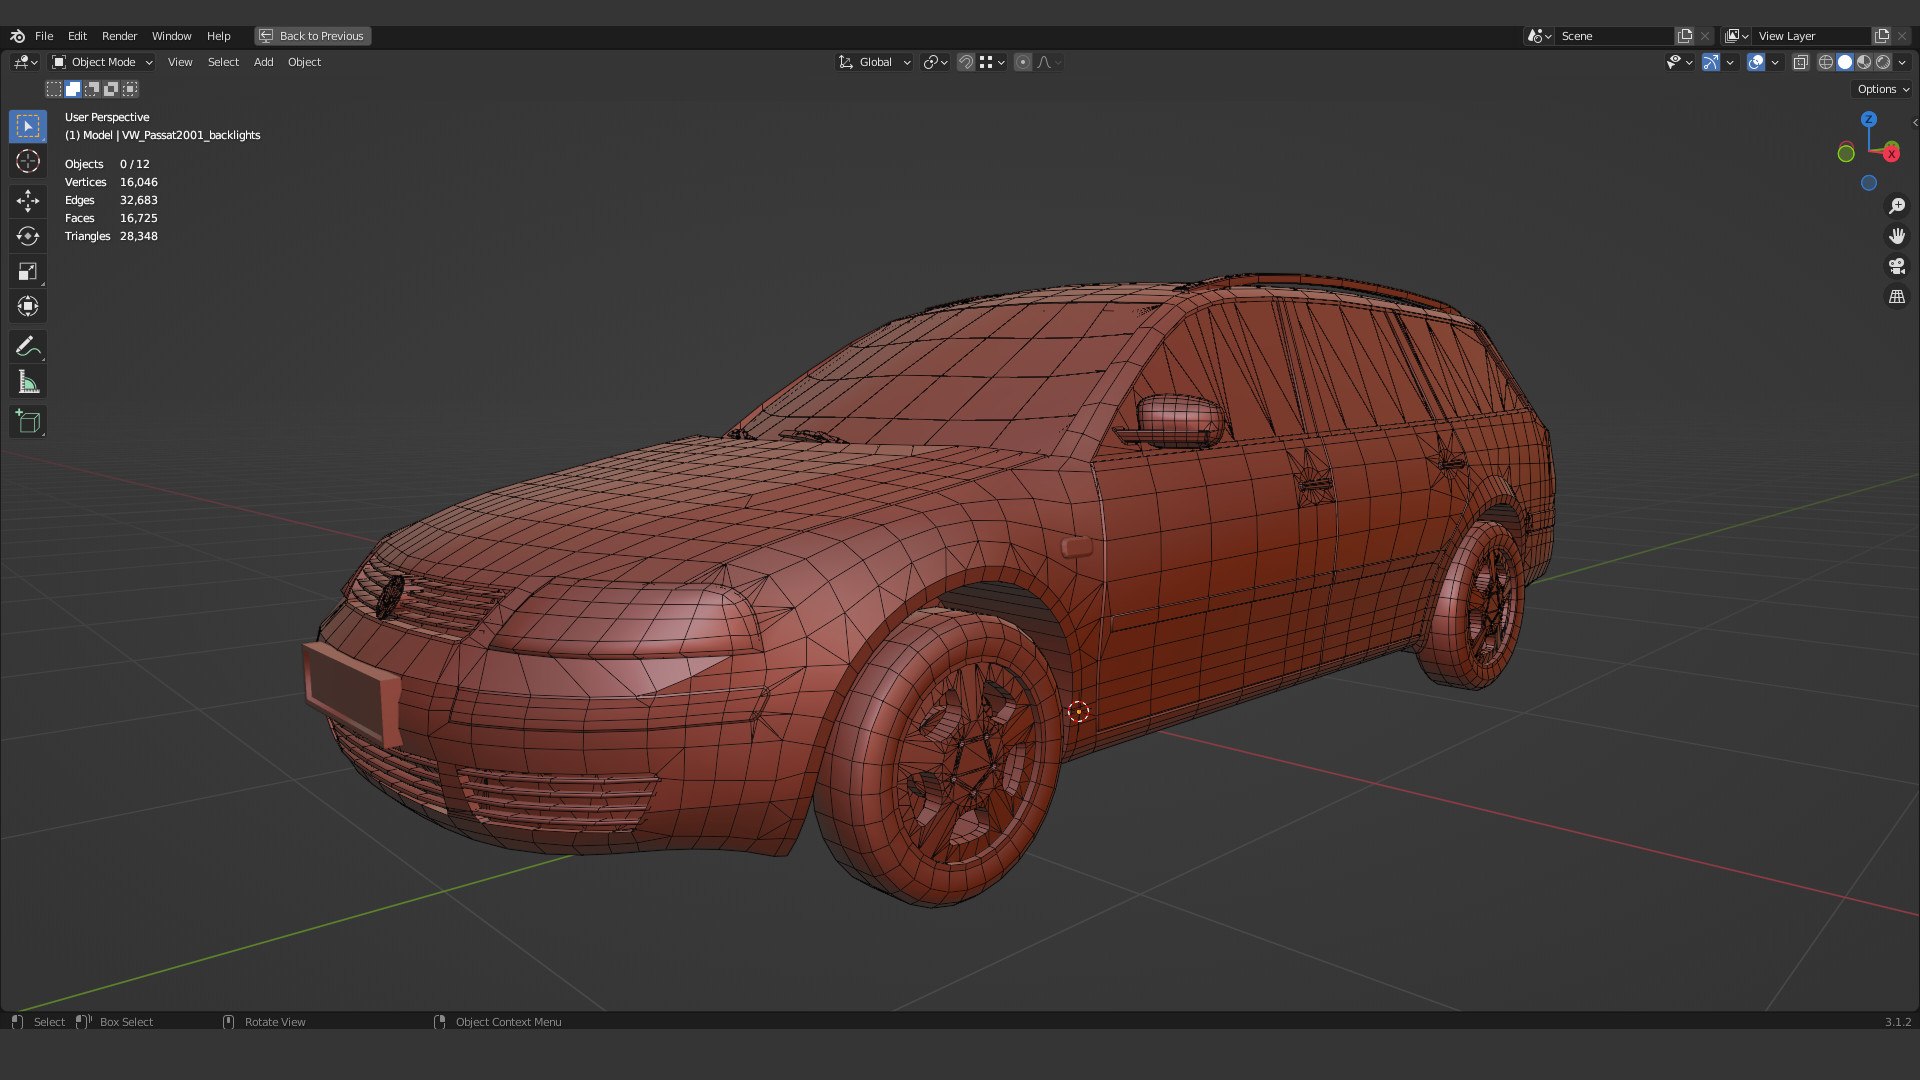
Task: Toggle snapping magnet
Action: [966, 62]
